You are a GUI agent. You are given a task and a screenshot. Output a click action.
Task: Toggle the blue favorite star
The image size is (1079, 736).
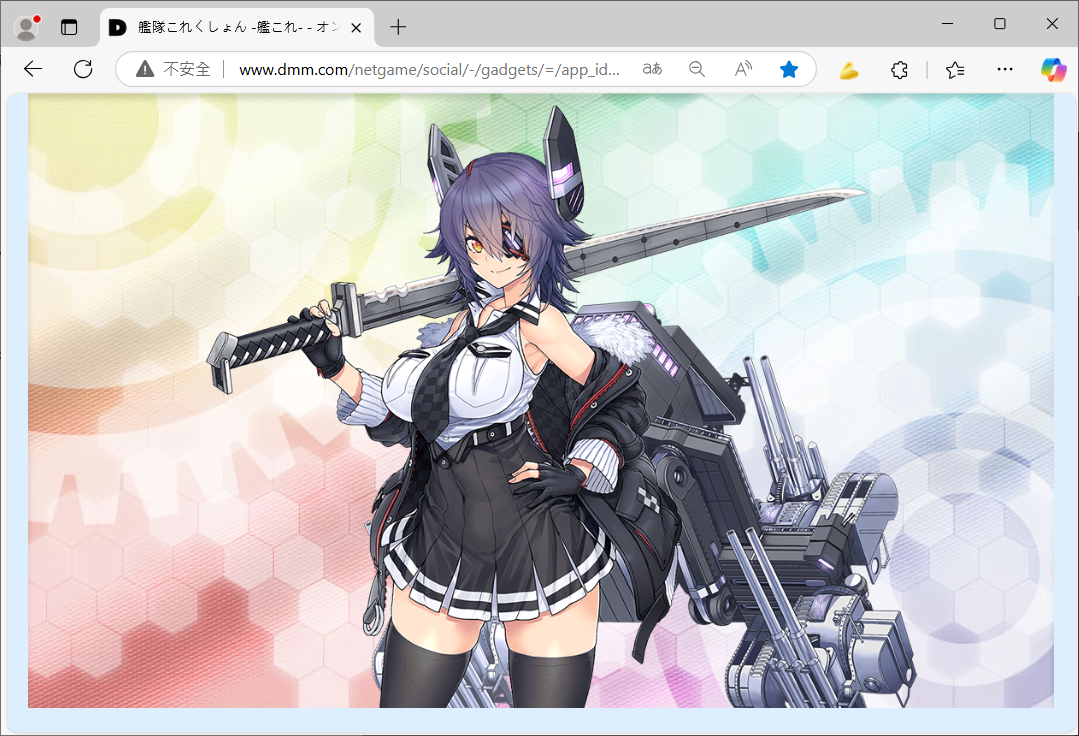(789, 69)
